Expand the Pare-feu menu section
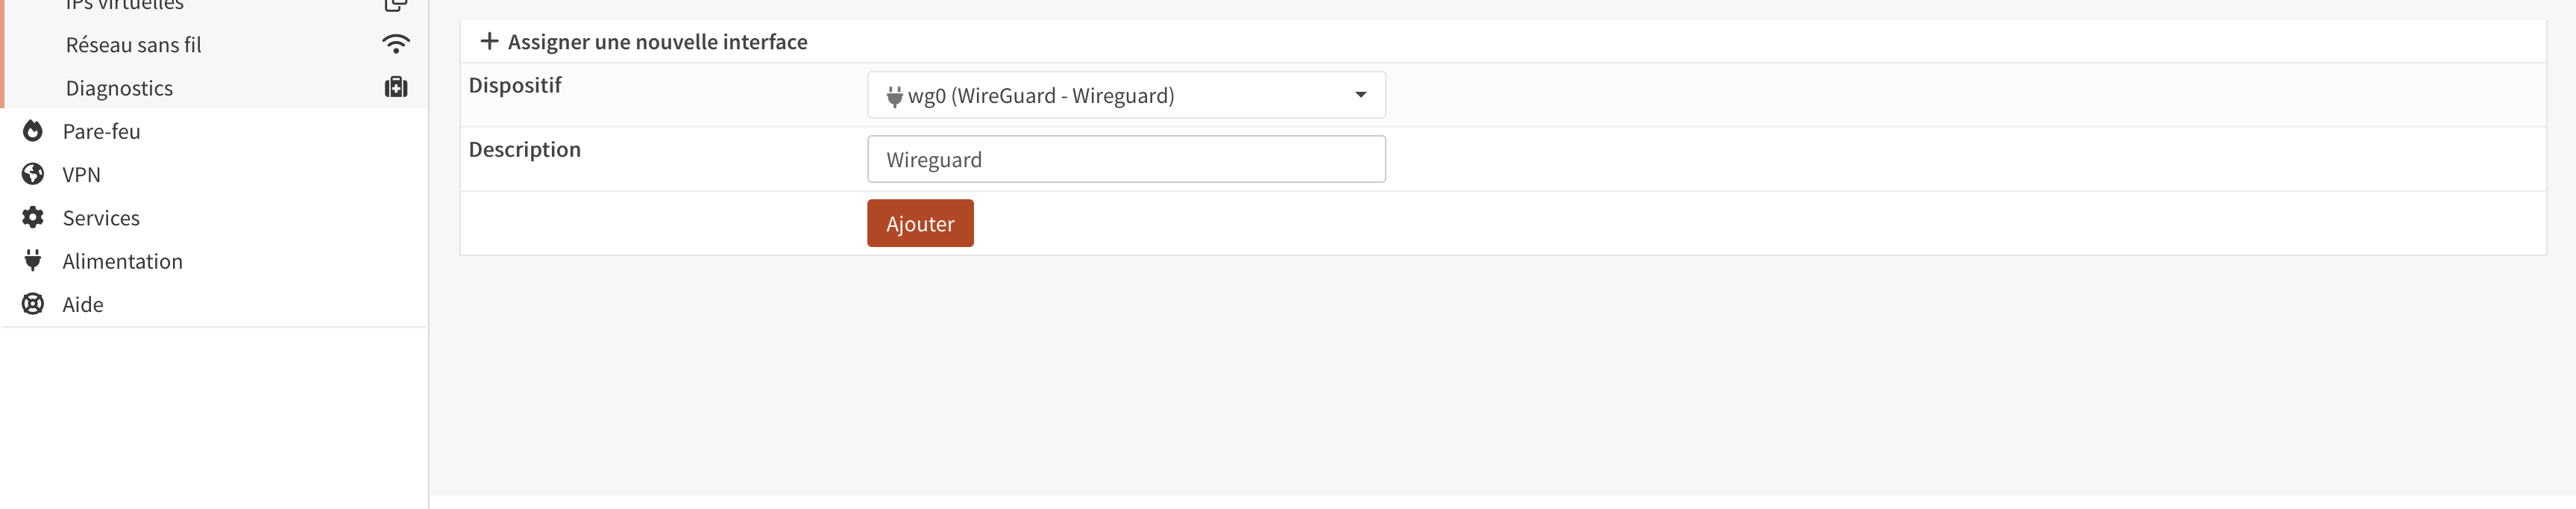 click(101, 131)
